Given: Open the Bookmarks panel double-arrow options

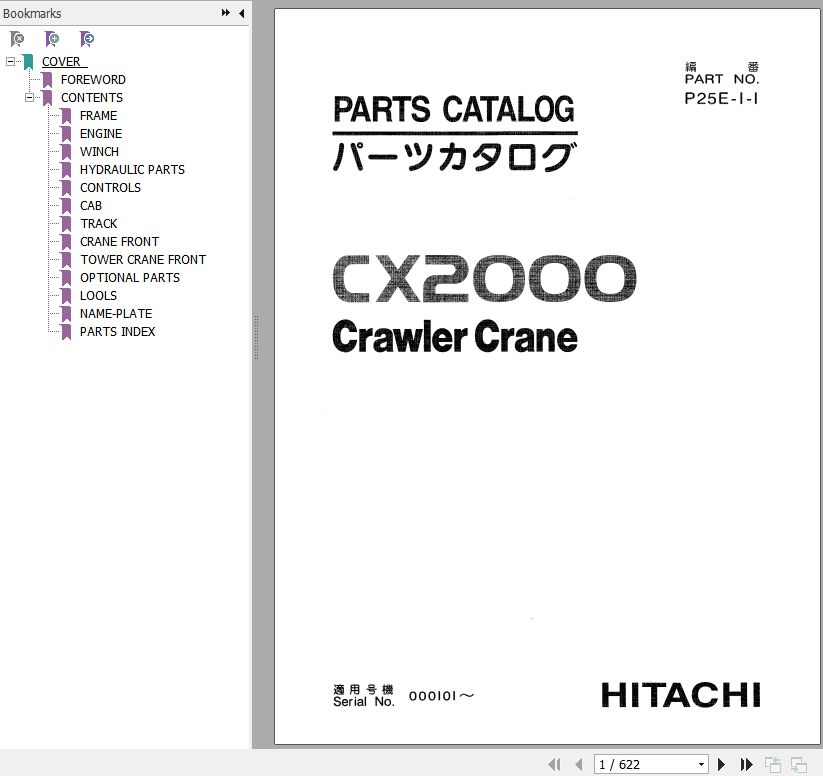Looking at the screenshot, I should [x=226, y=13].
